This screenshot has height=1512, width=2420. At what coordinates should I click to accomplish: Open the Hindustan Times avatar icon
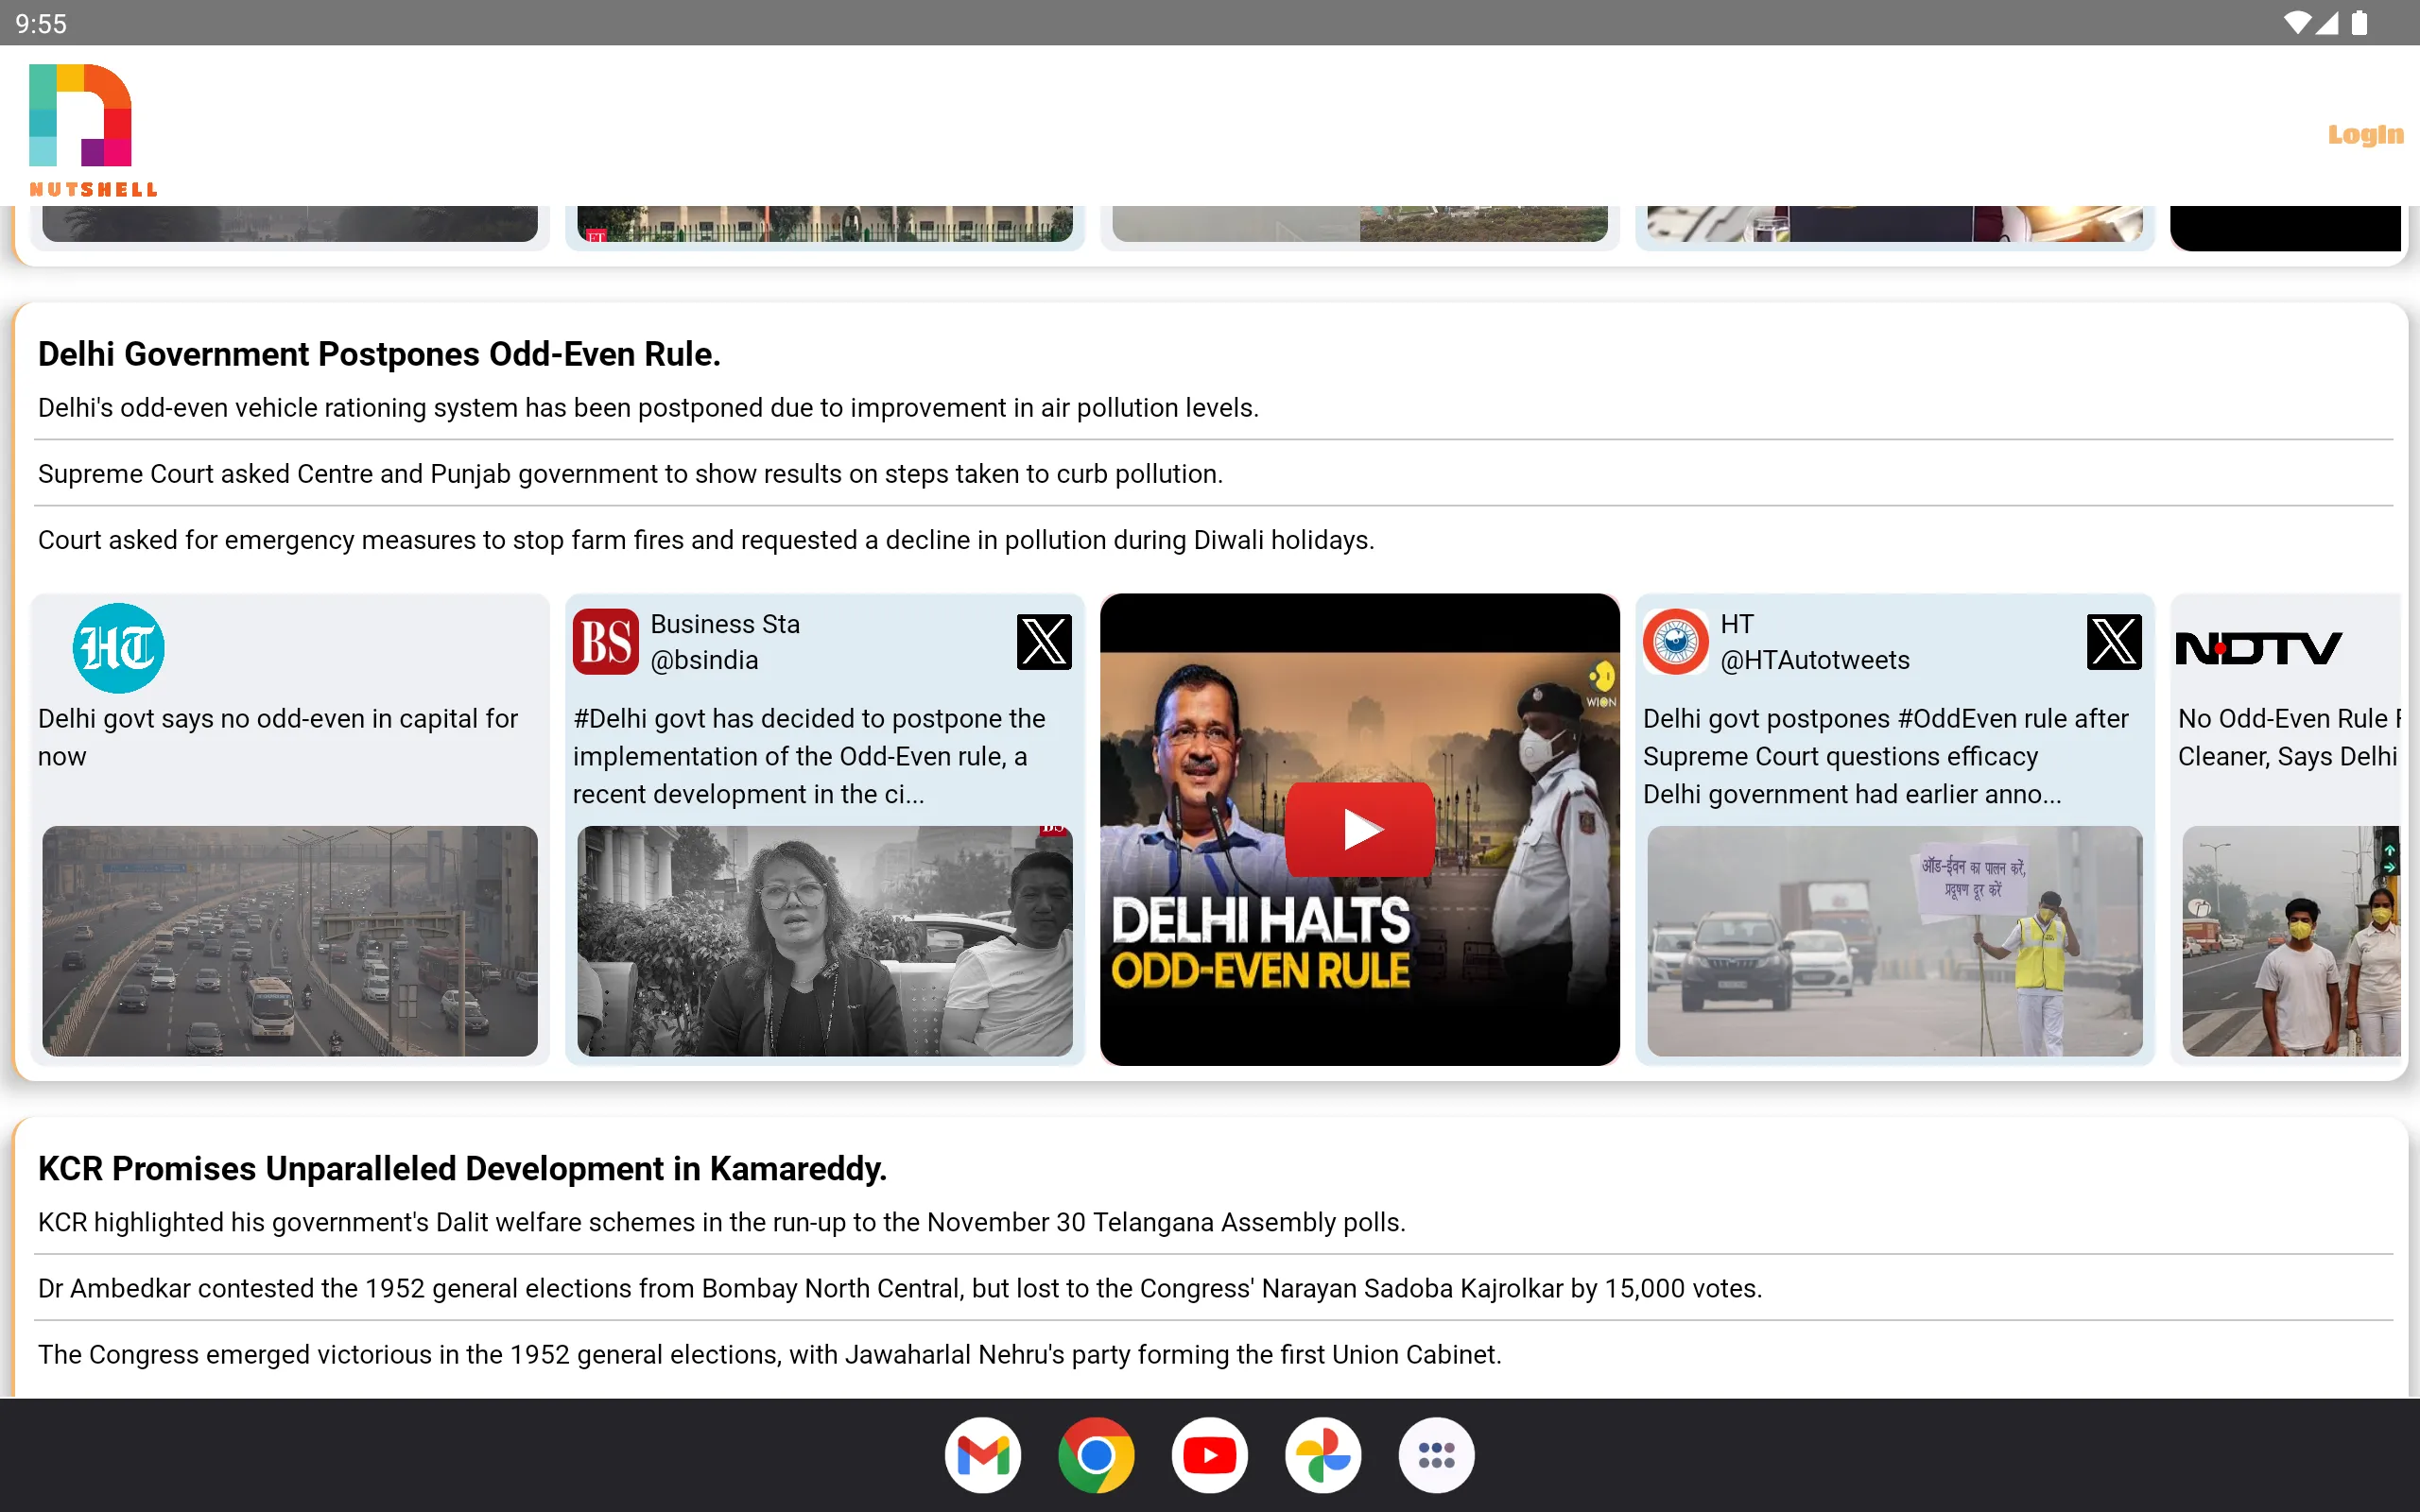[x=117, y=647]
